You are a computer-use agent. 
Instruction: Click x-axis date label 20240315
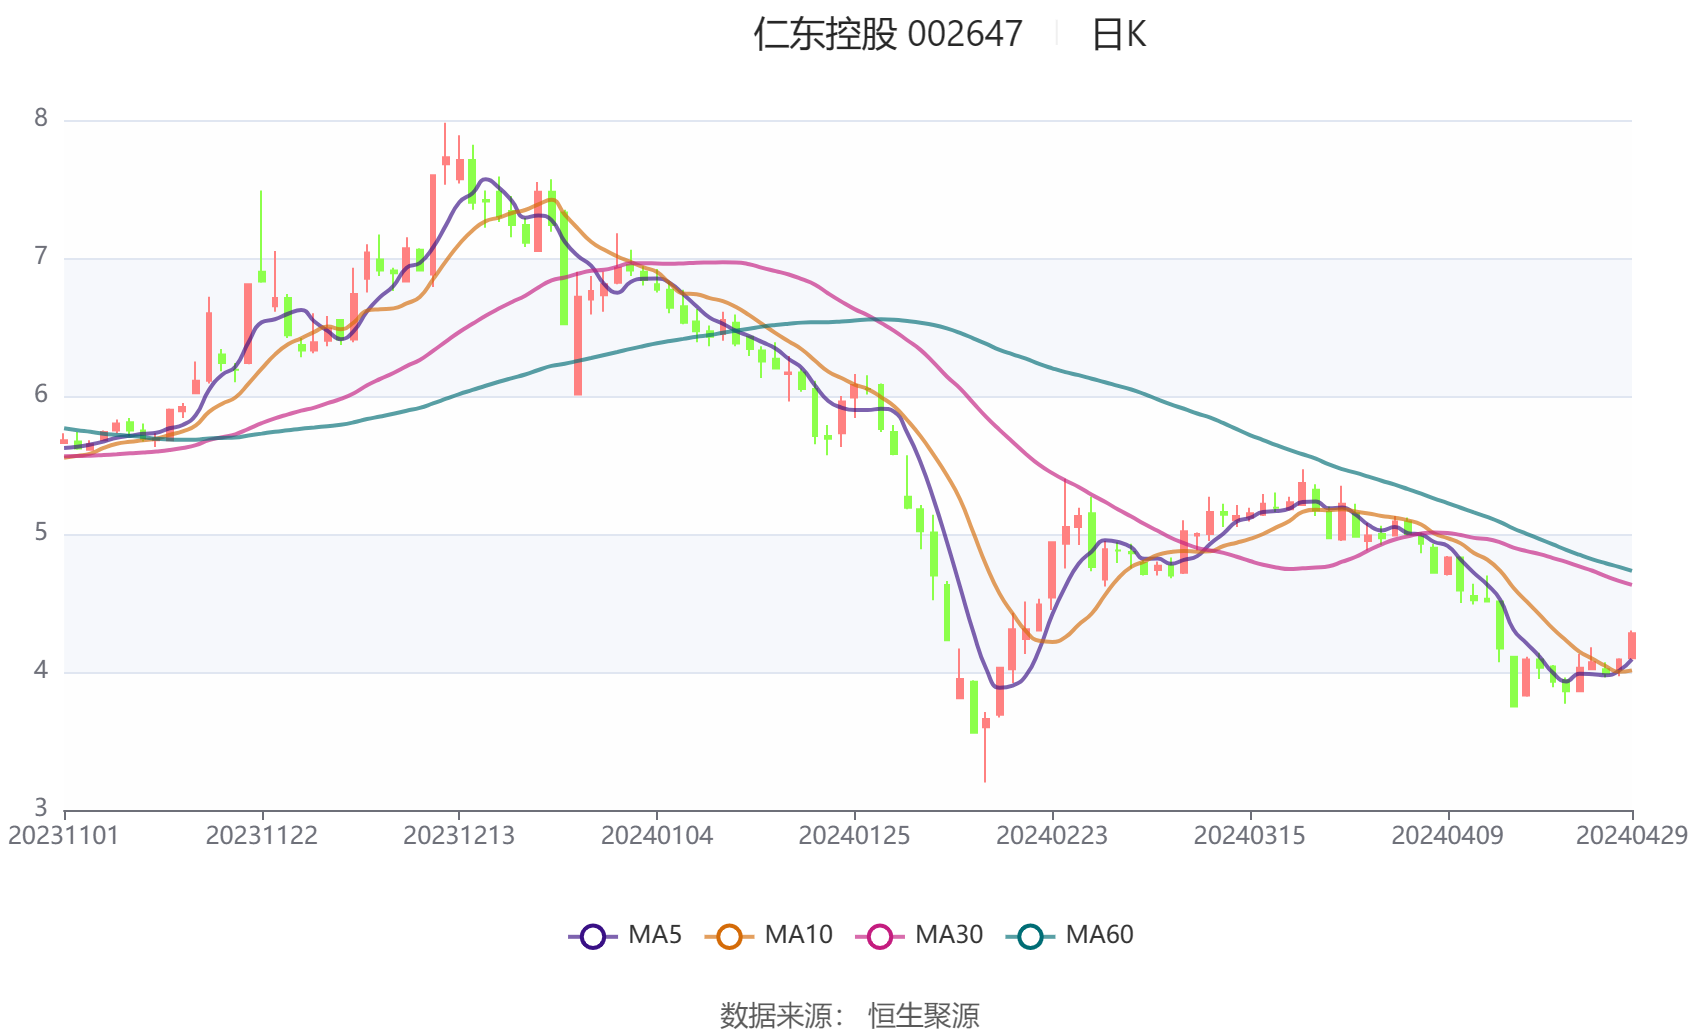pyautogui.click(x=1250, y=835)
